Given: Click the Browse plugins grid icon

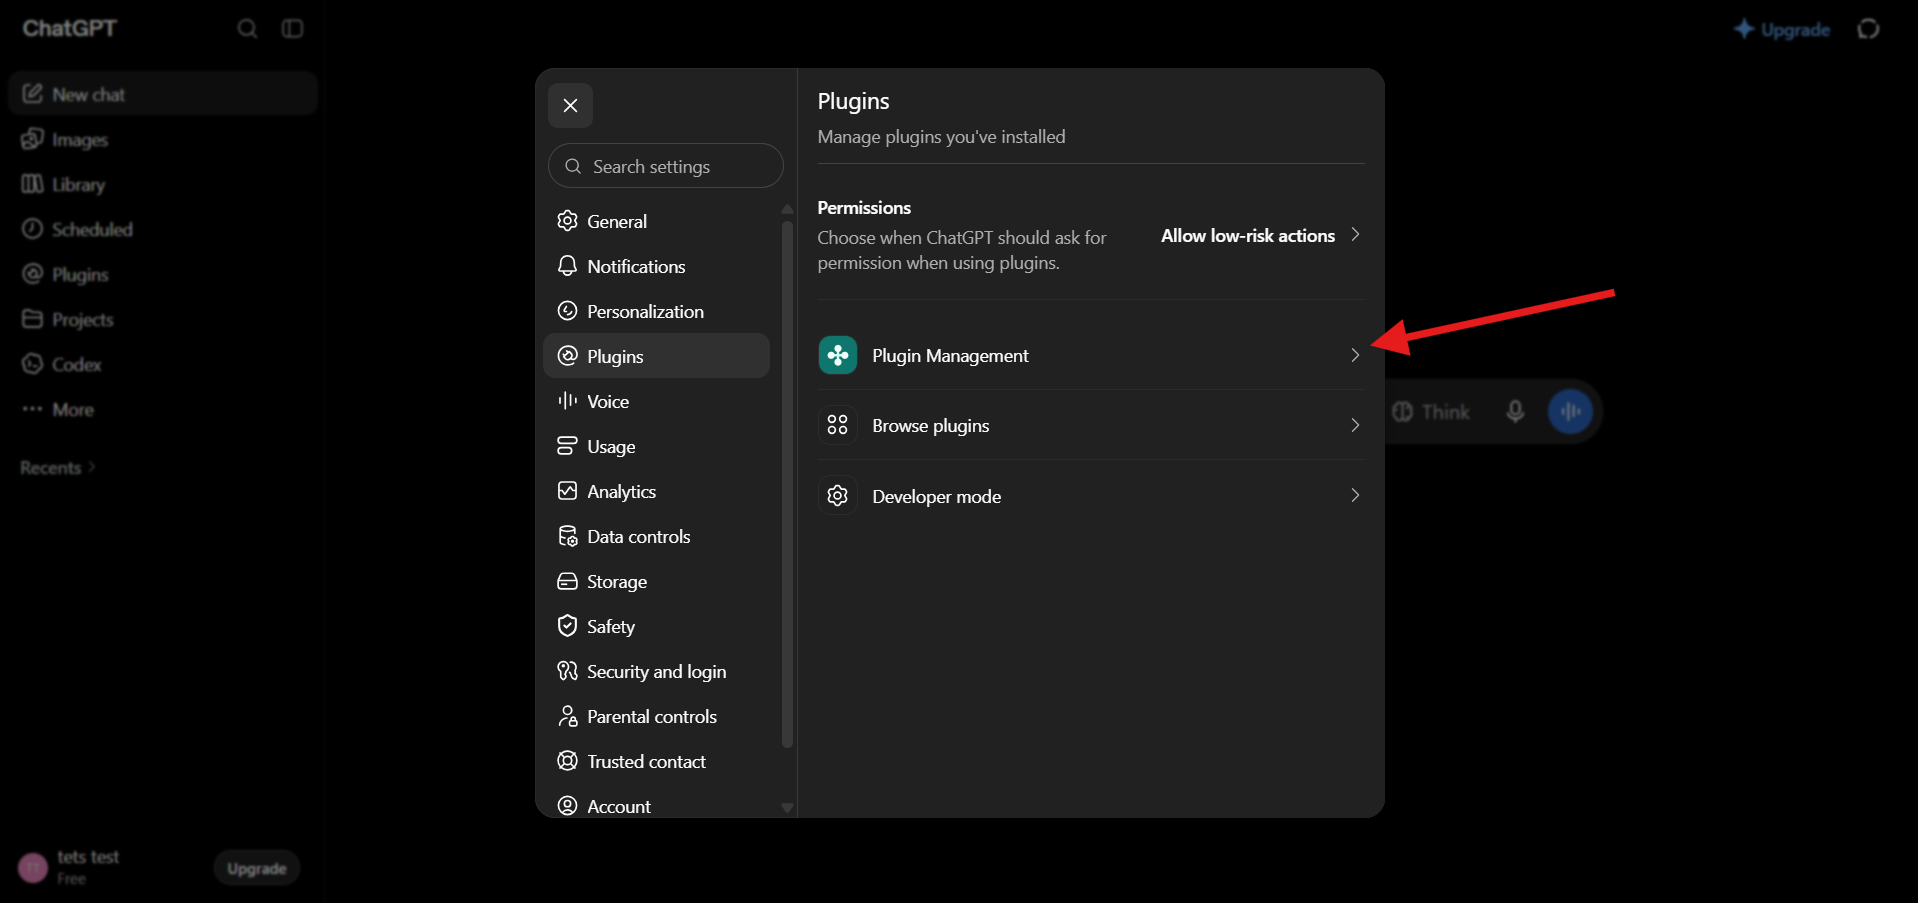Looking at the screenshot, I should pos(838,425).
